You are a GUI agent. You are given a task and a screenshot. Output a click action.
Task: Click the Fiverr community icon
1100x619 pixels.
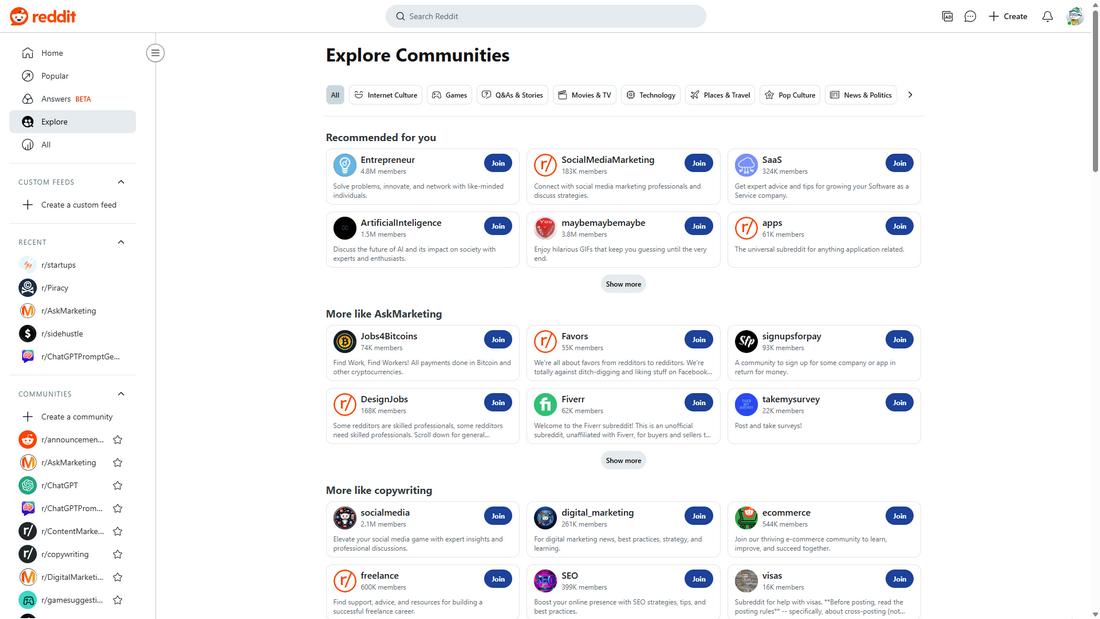coord(545,404)
